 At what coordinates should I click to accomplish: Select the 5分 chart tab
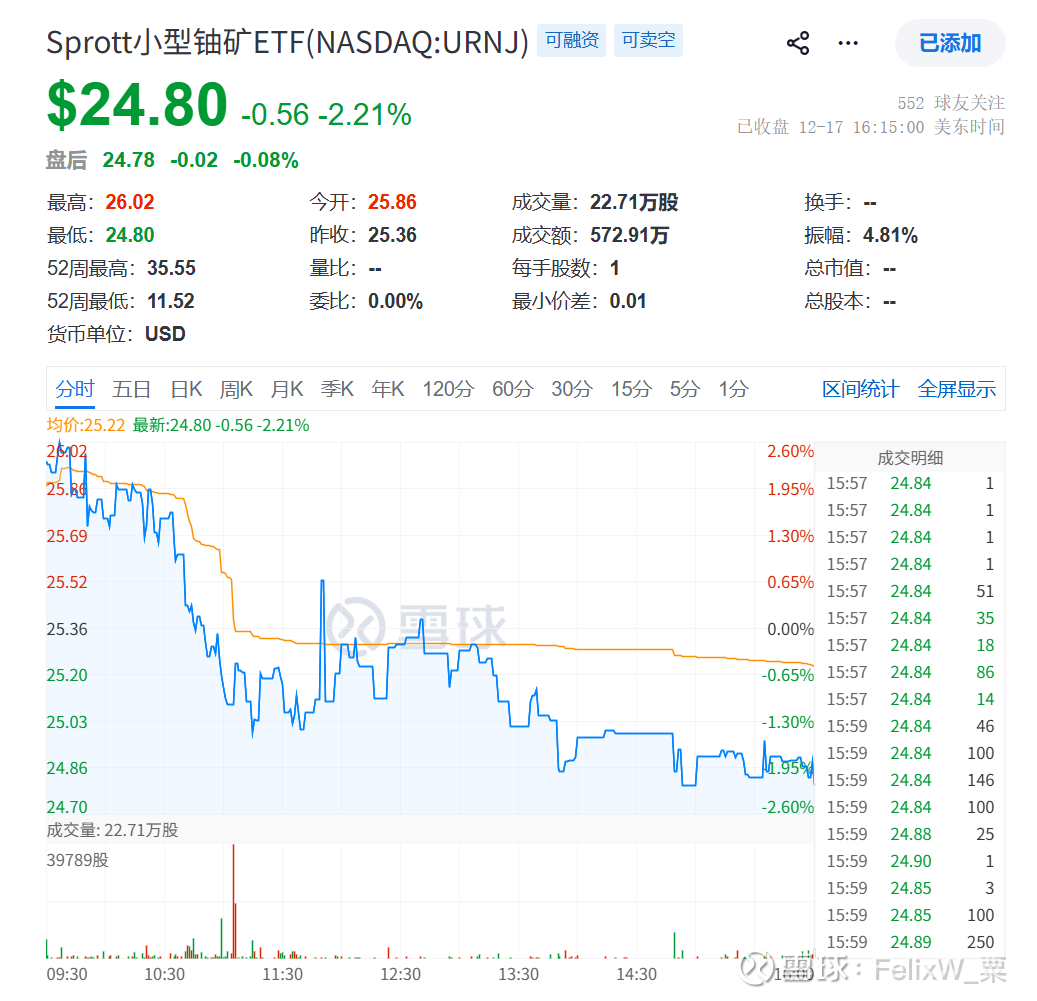click(x=684, y=389)
